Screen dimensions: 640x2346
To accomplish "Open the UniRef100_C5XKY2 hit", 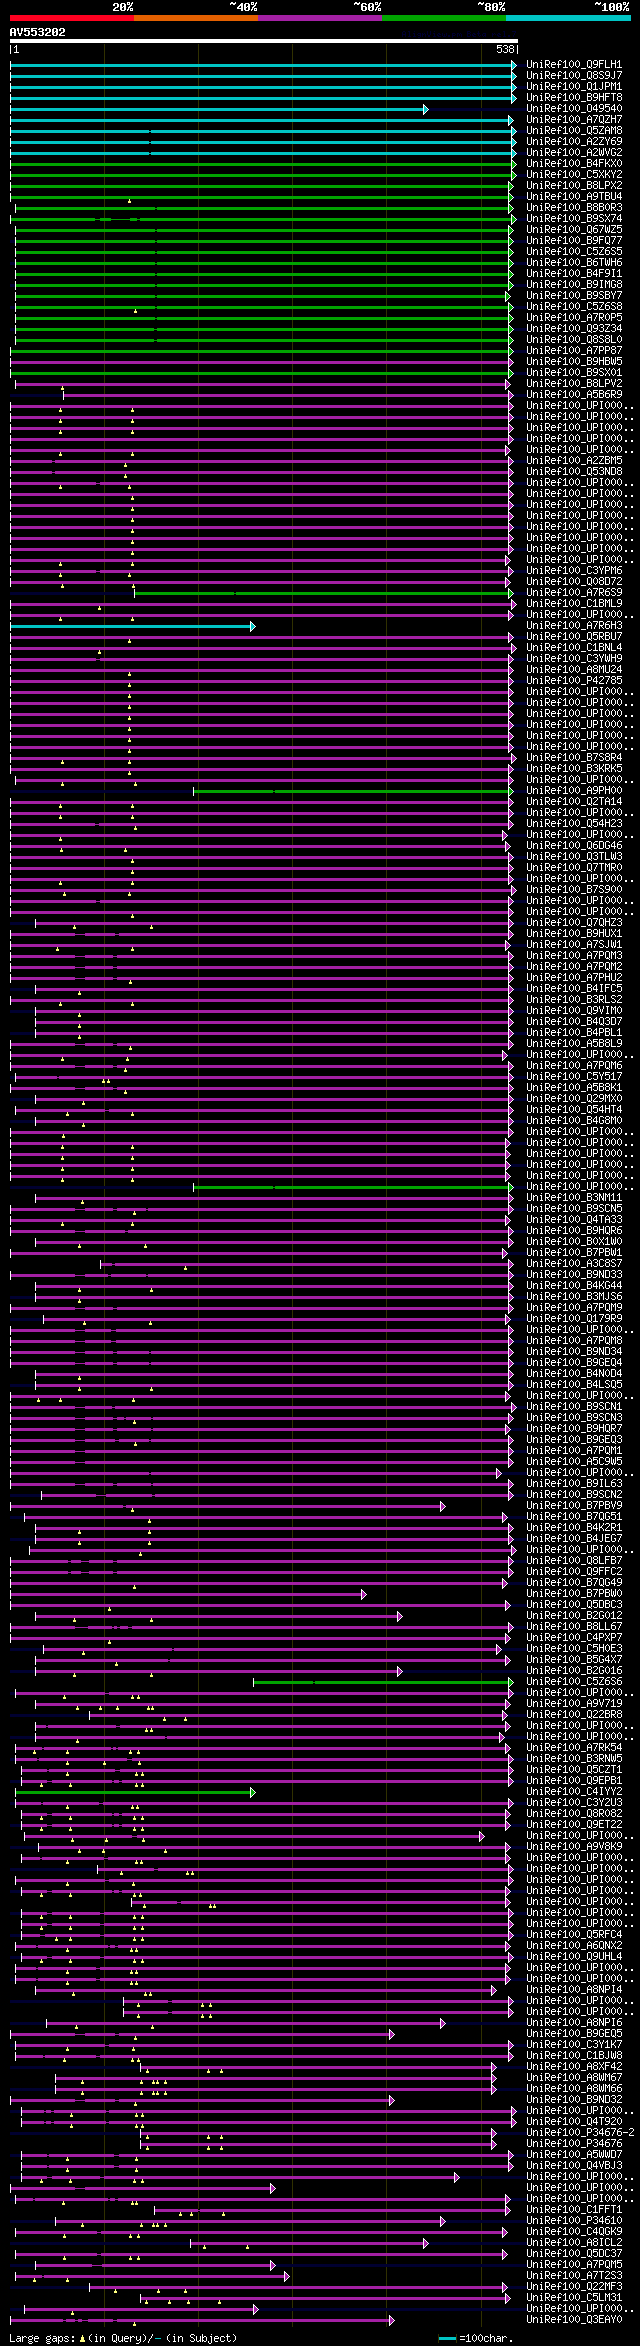I will [x=574, y=175].
